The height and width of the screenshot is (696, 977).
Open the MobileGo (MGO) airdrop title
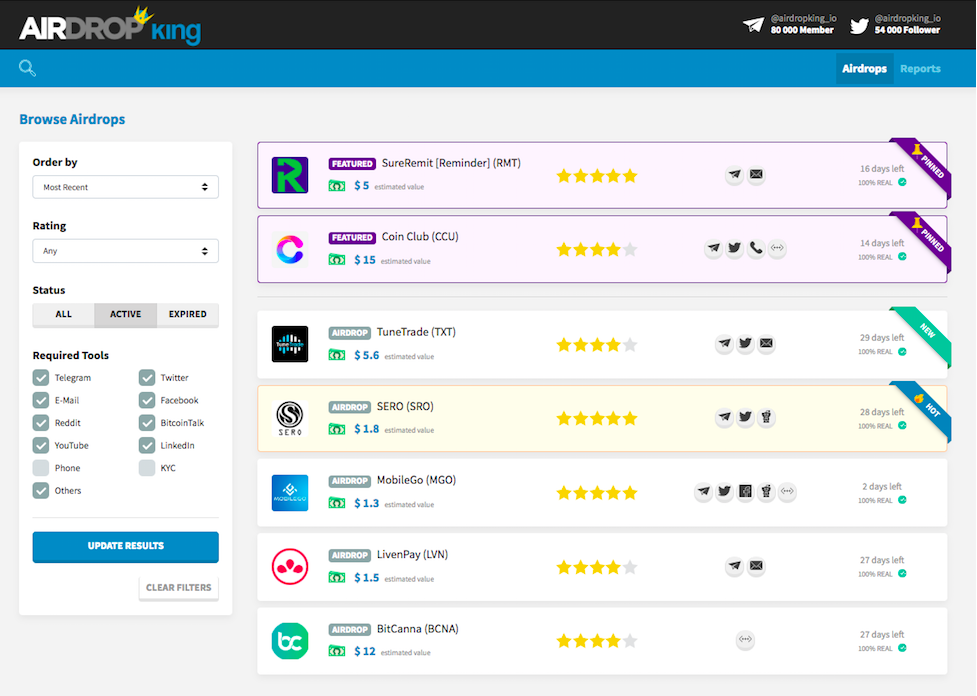tap(416, 480)
